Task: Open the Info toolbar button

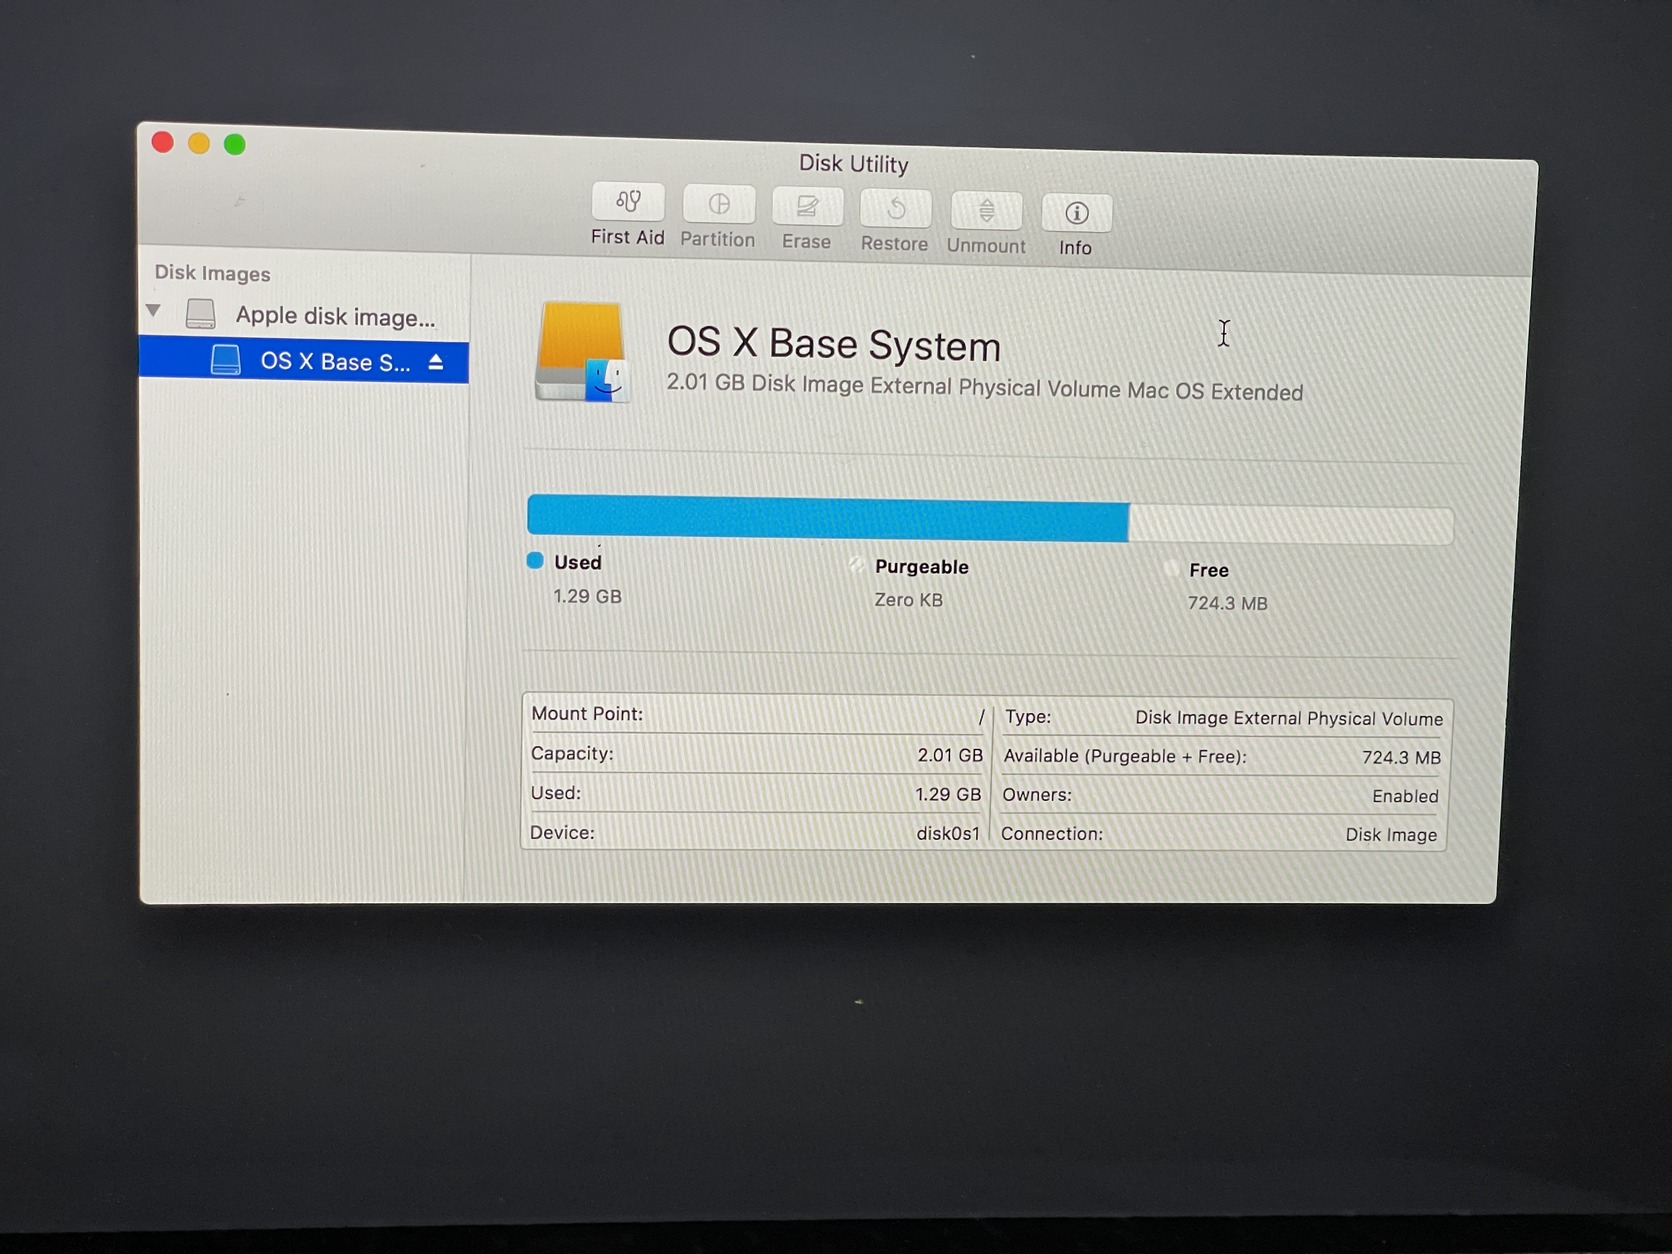Action: [1076, 213]
